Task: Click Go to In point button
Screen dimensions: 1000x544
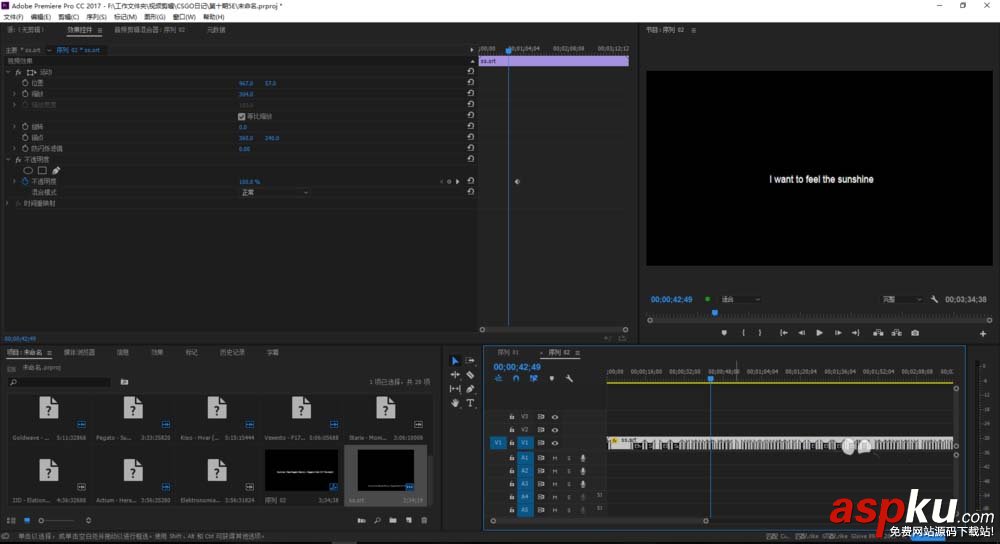Action: coord(784,333)
